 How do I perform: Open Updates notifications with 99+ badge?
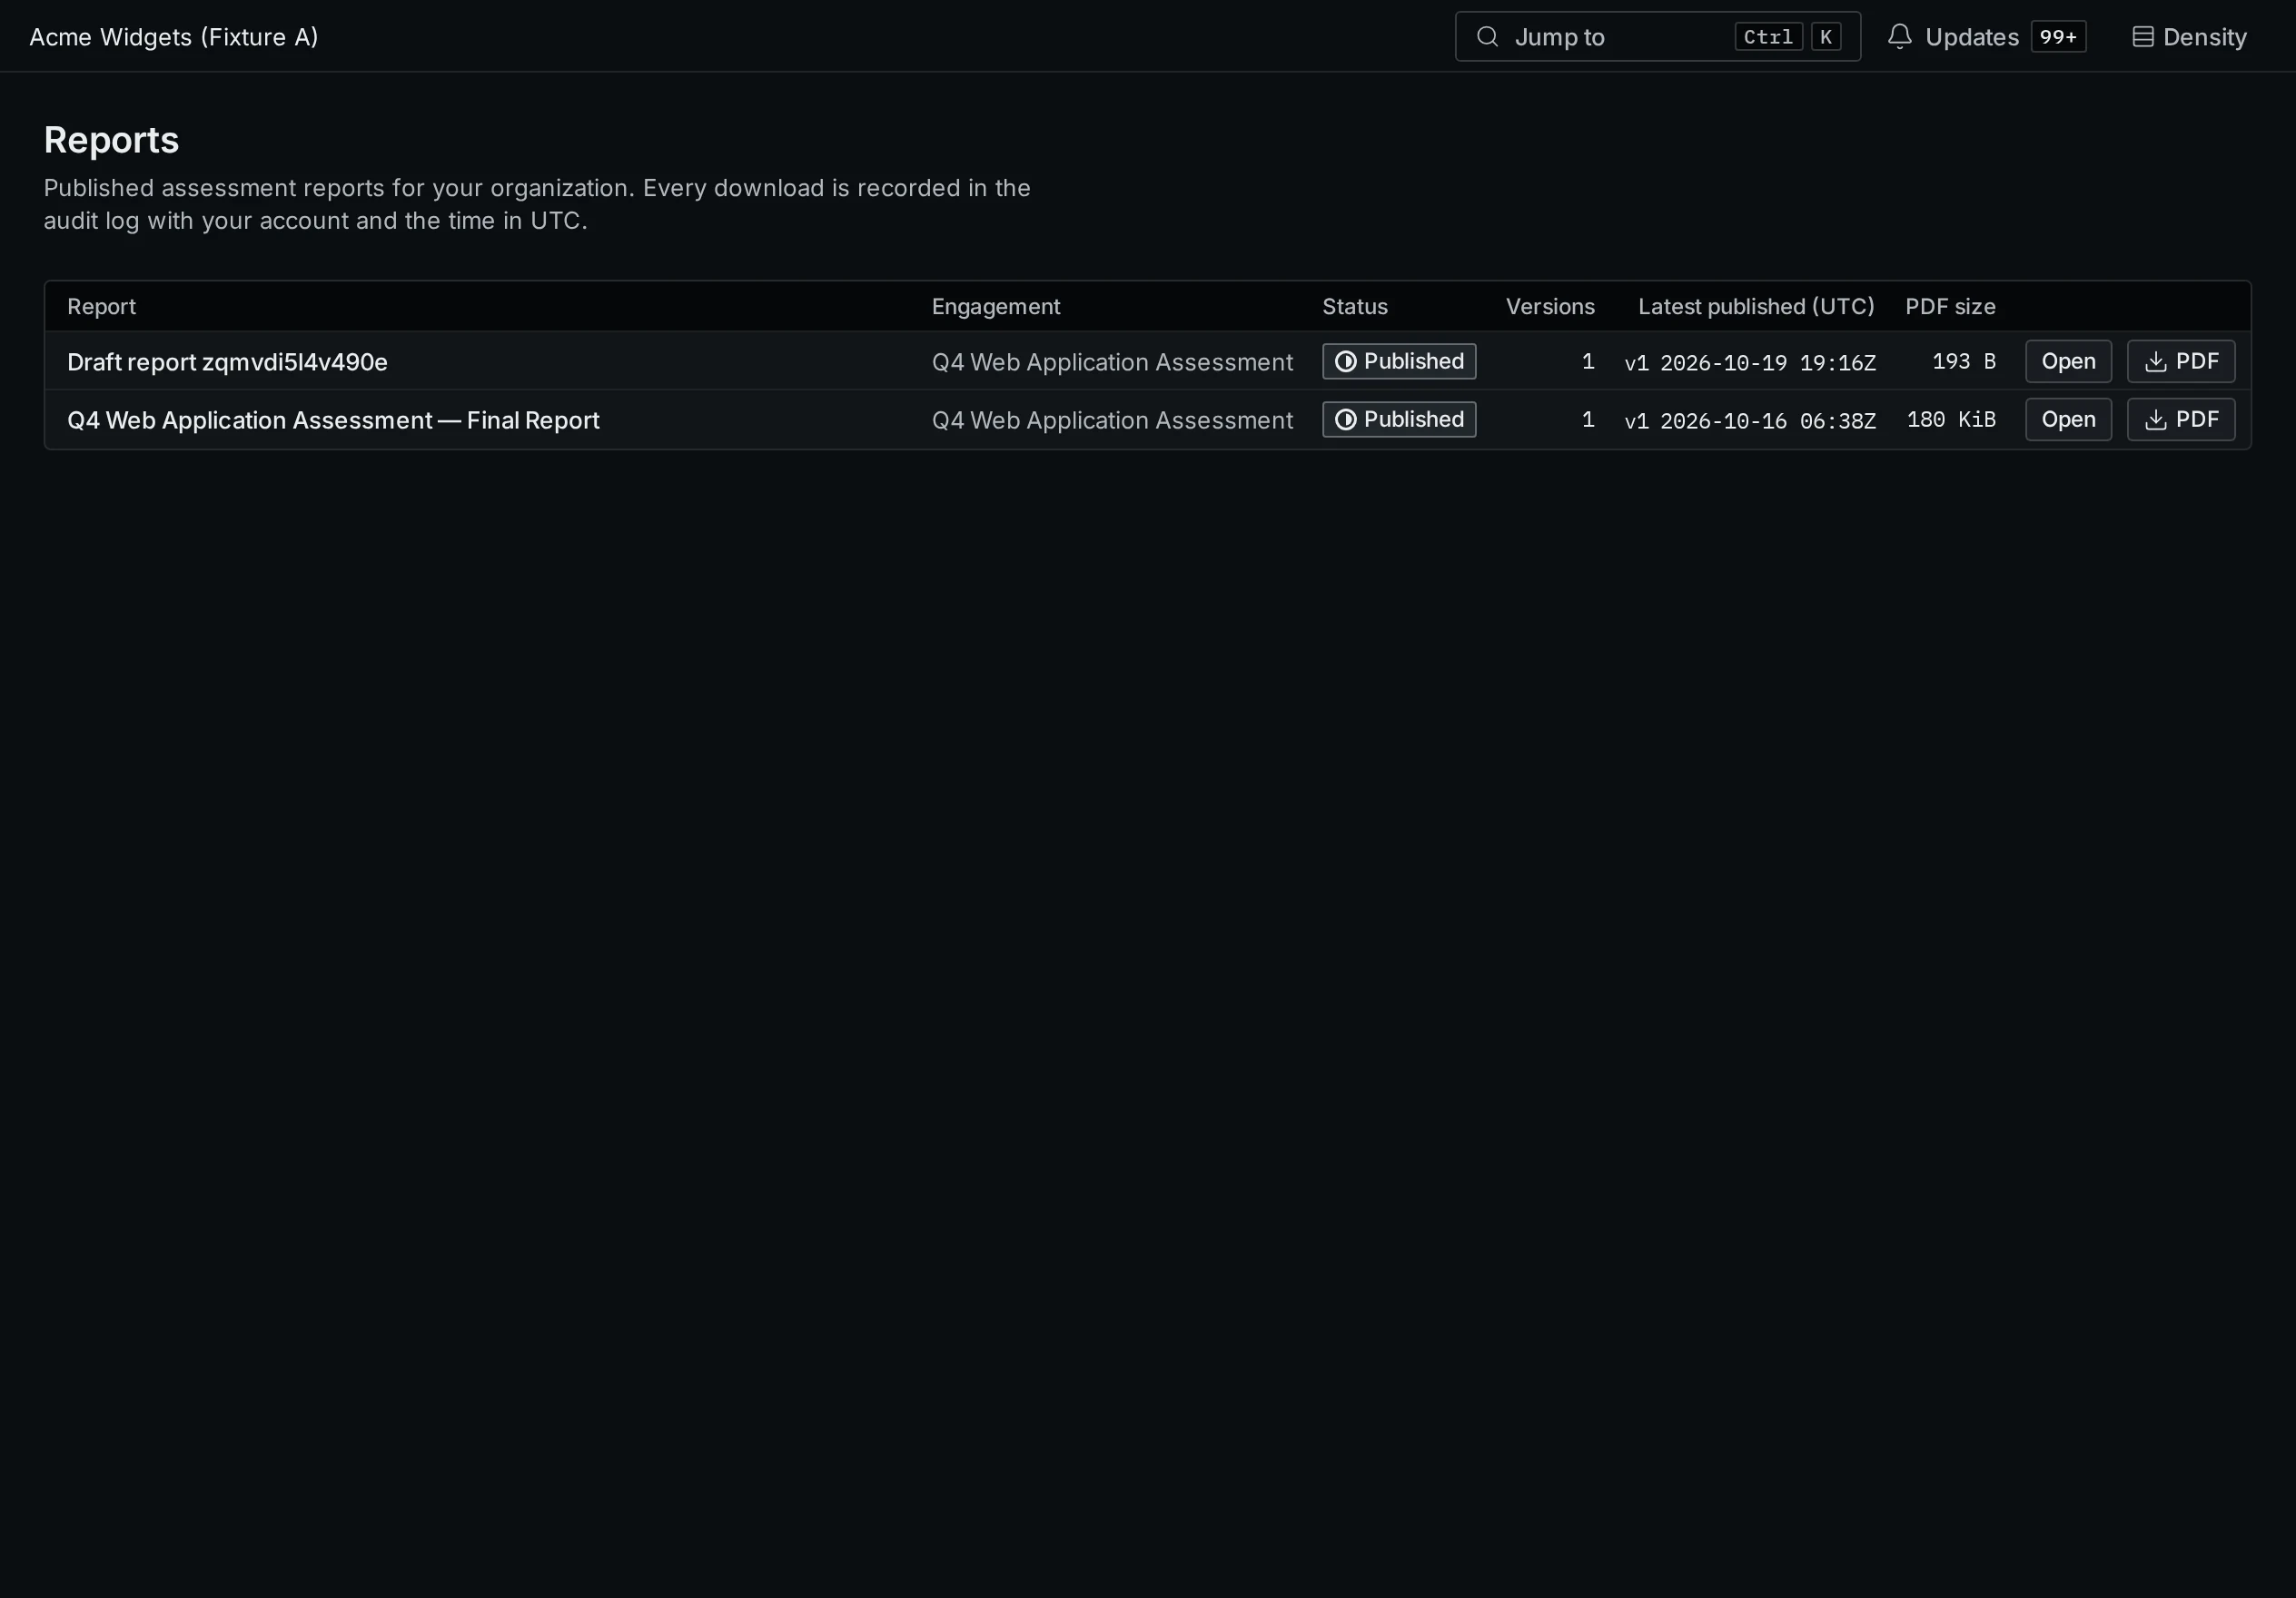1986,37
